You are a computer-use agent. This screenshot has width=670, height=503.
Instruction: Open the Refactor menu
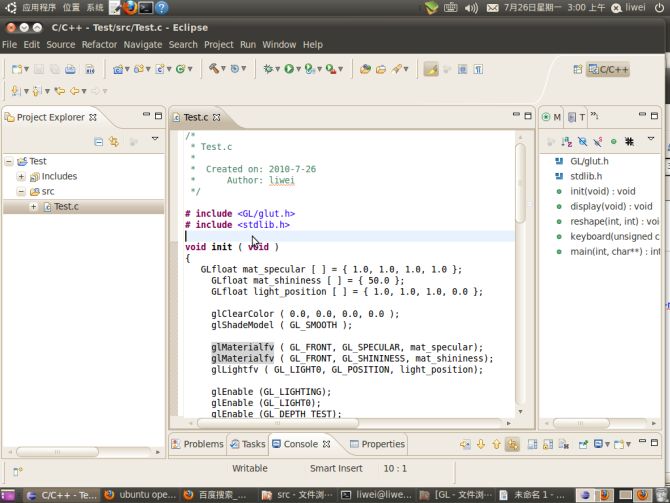pos(99,44)
